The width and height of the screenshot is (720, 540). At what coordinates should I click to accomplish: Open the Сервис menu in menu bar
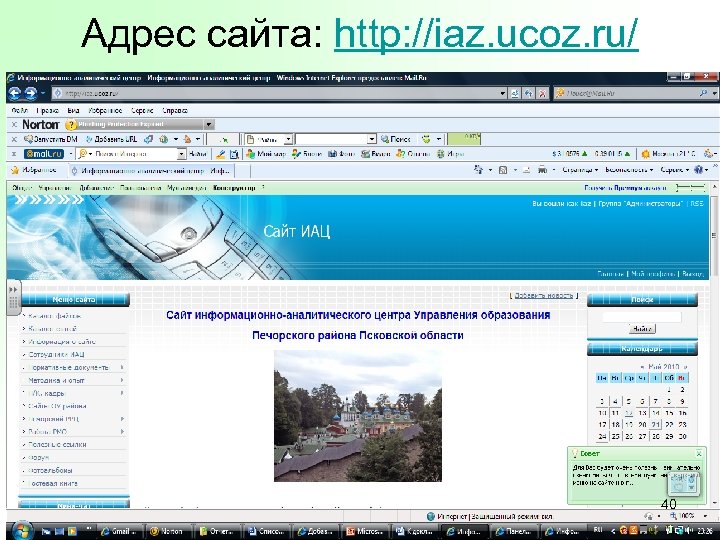click(x=142, y=110)
